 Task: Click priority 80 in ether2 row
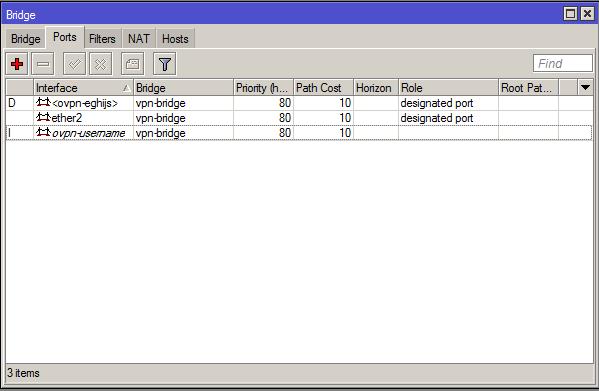(x=285, y=118)
